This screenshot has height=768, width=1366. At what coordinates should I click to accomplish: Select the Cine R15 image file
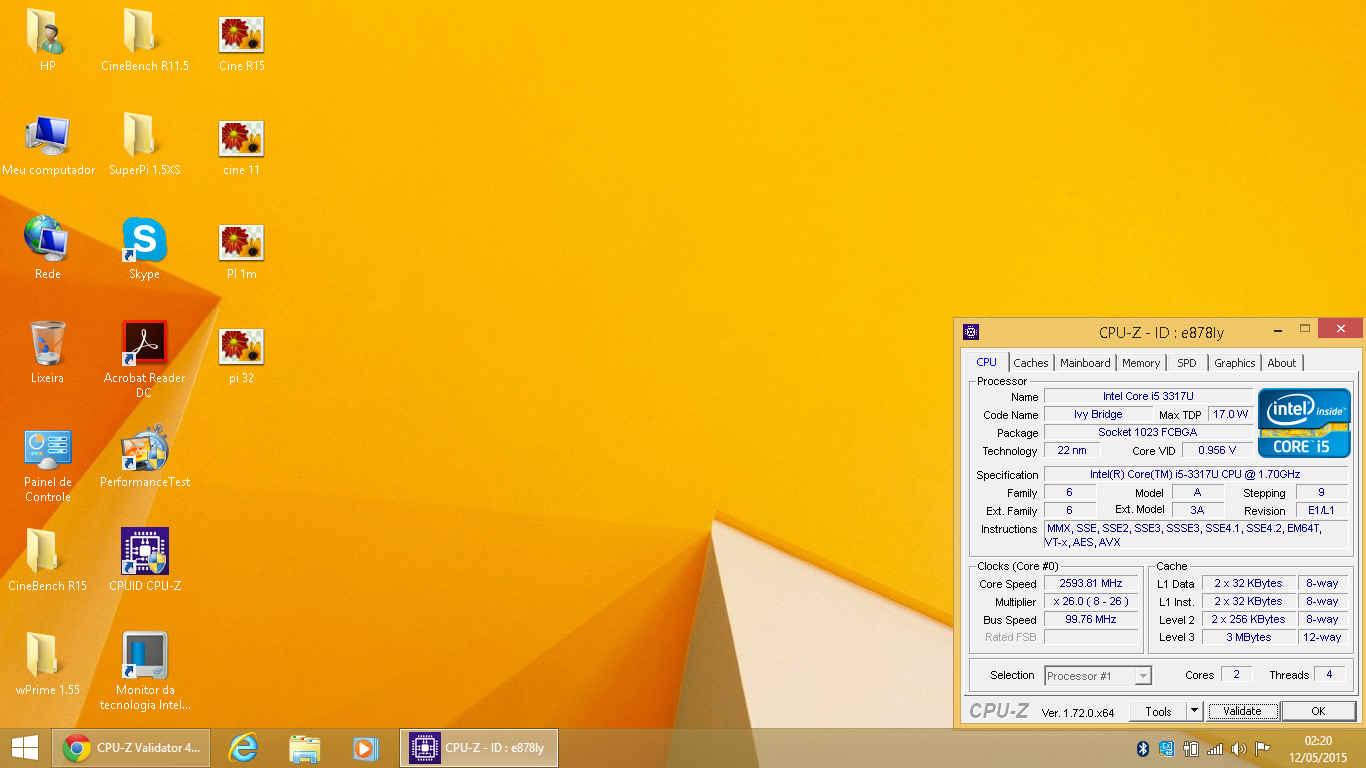coord(241,43)
